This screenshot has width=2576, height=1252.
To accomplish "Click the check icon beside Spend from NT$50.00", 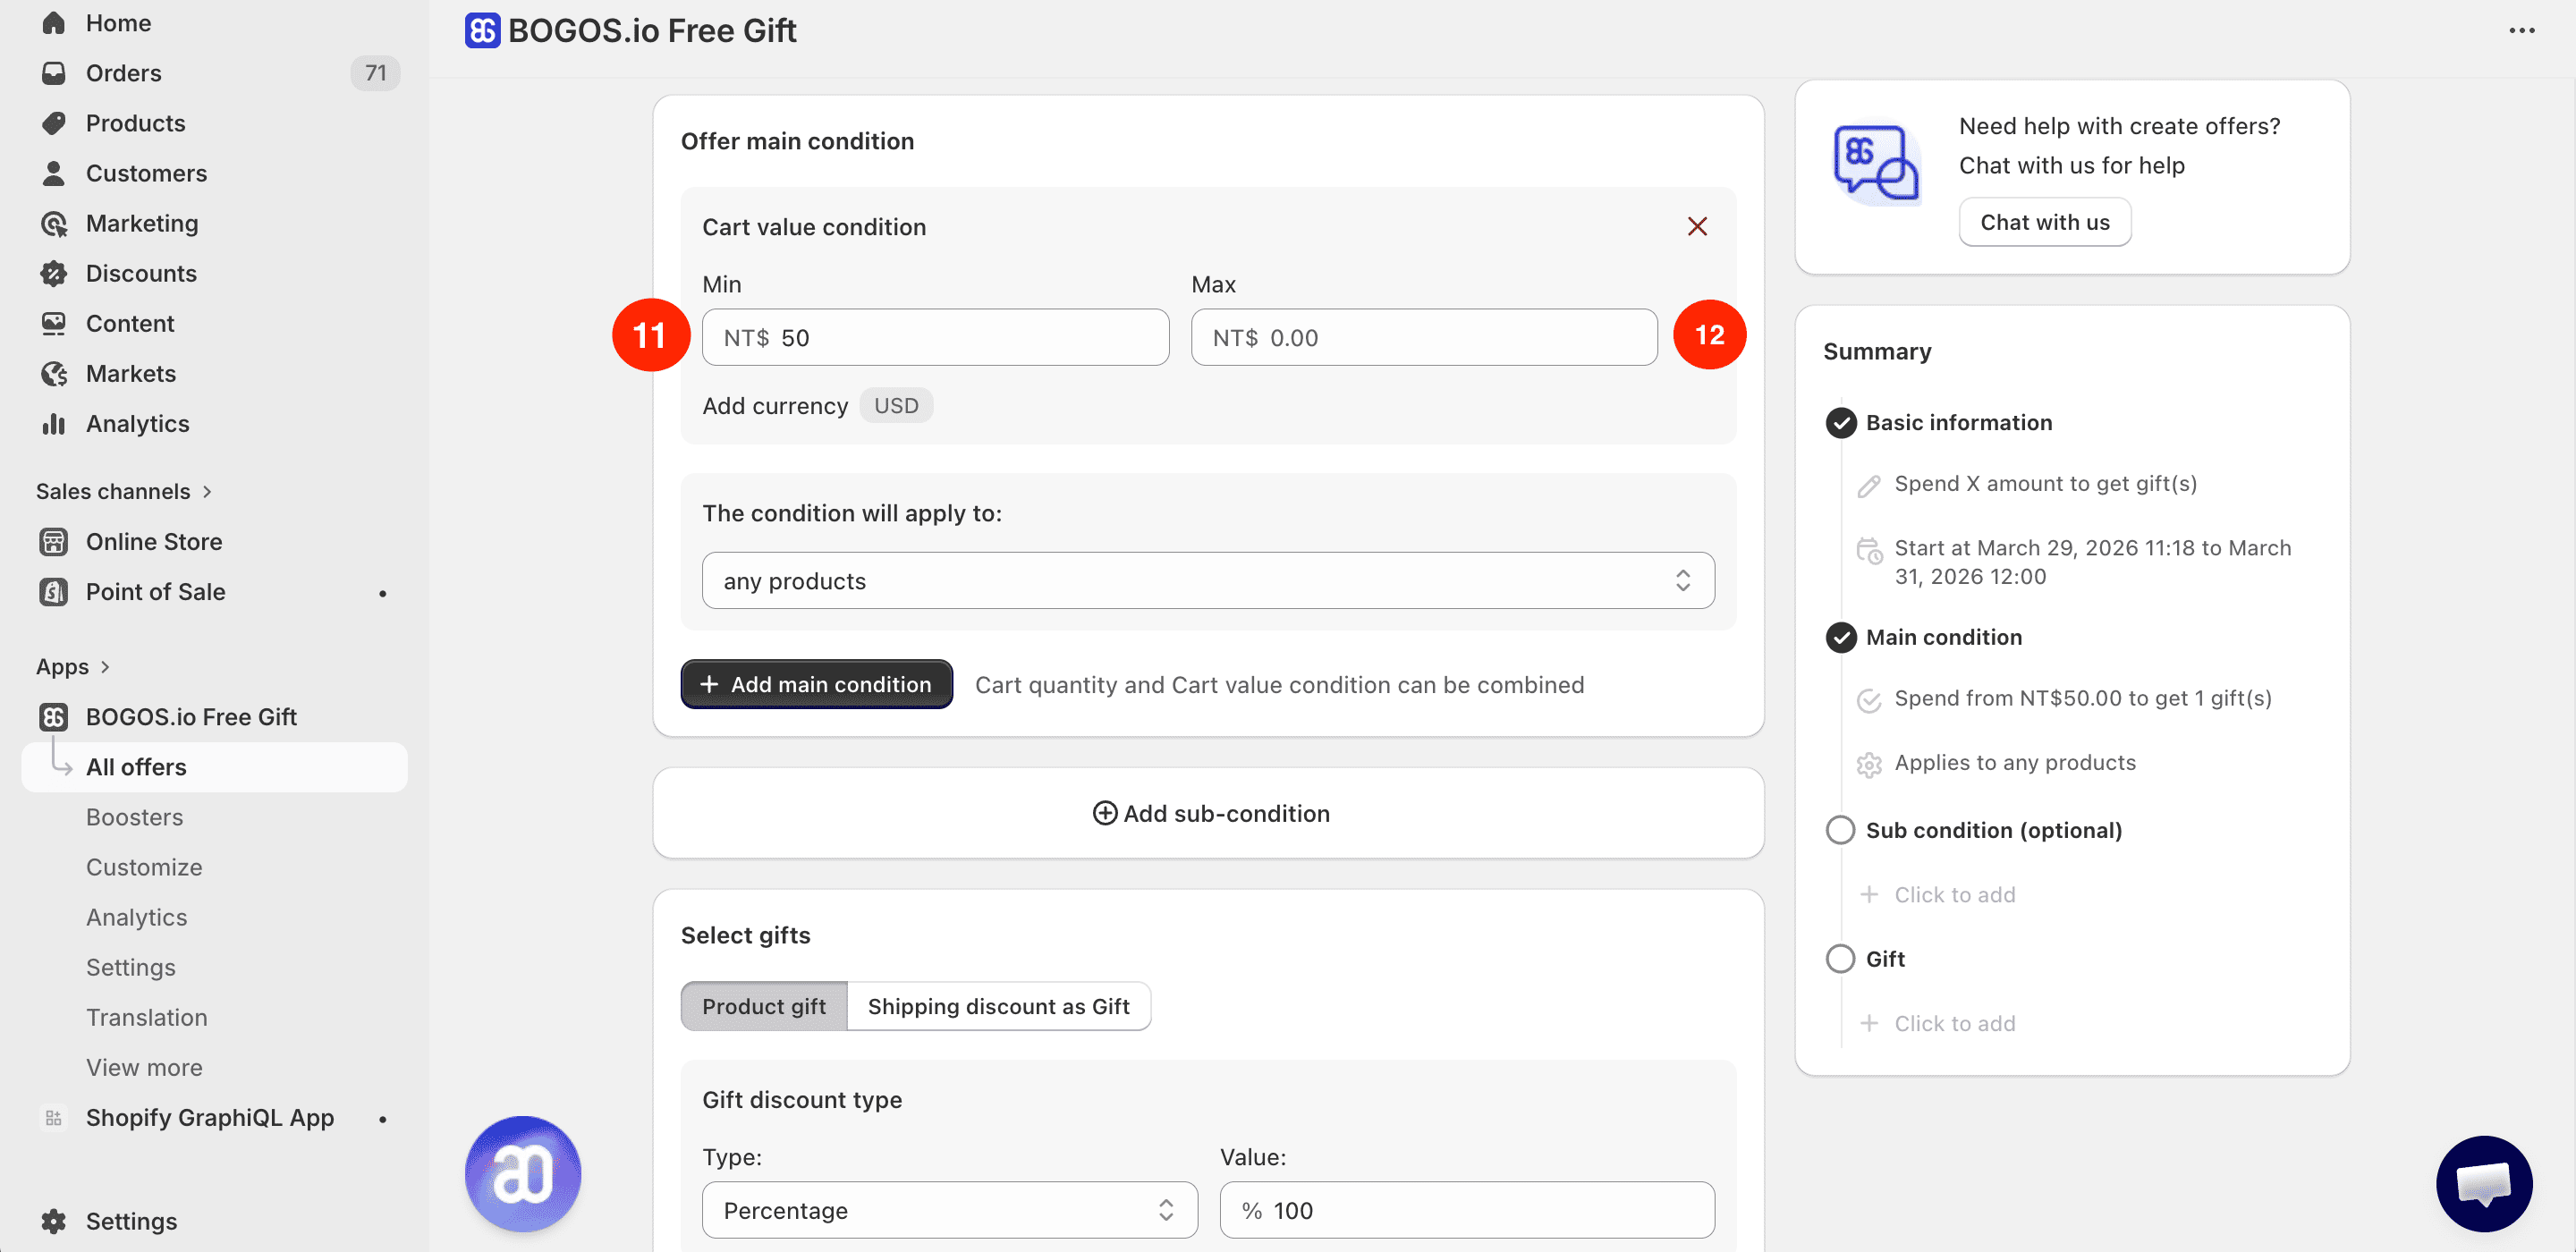I will (1868, 700).
